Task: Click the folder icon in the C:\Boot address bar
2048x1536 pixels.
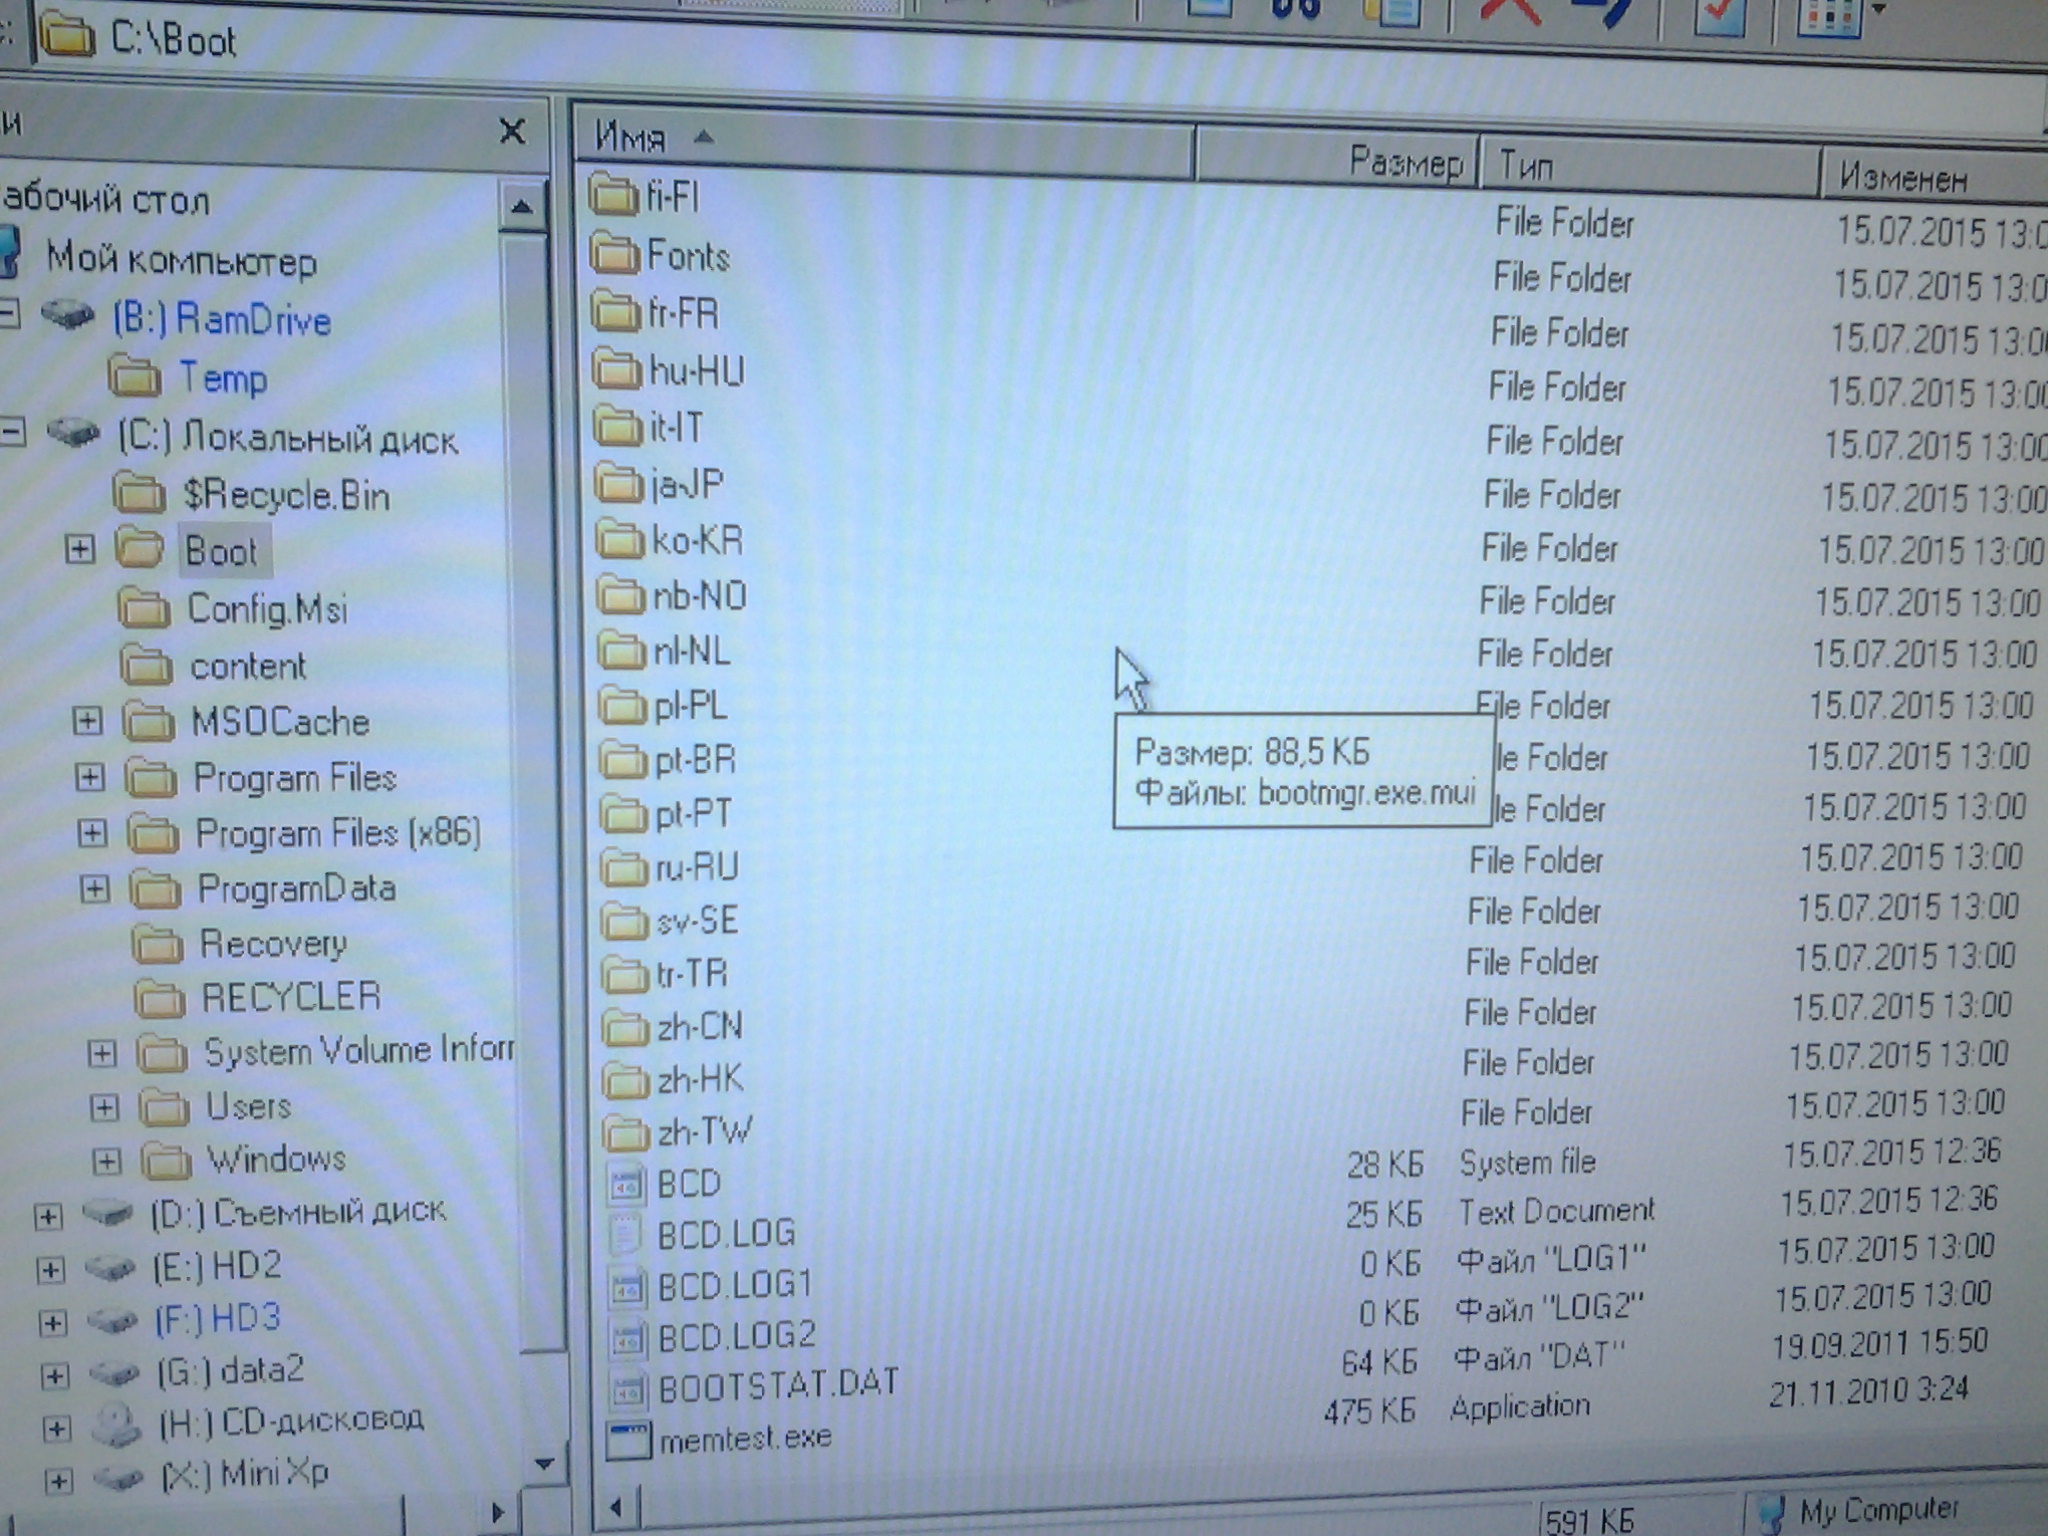Action: (66, 34)
